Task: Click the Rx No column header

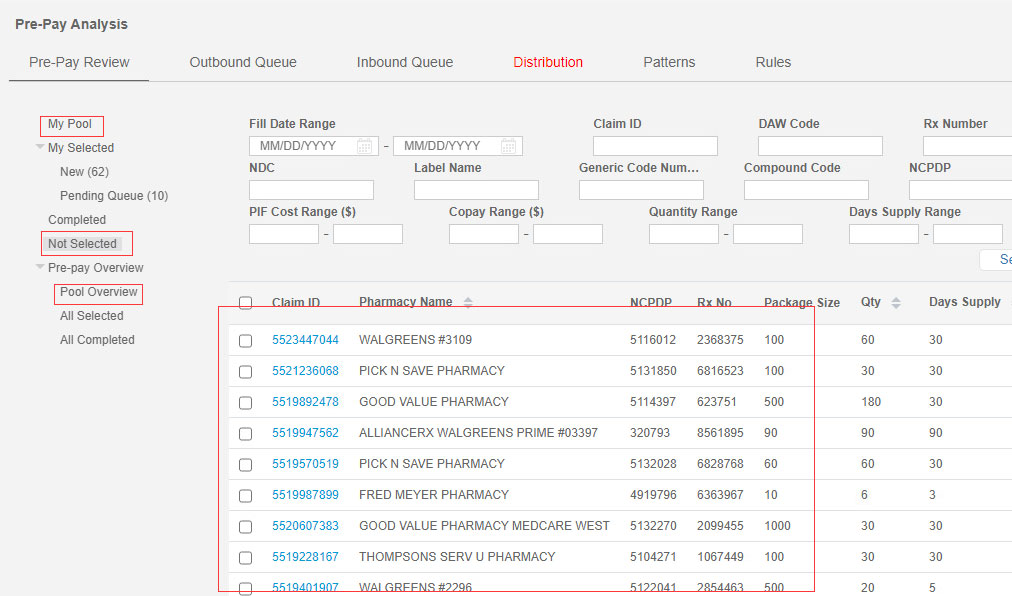Action: point(714,302)
